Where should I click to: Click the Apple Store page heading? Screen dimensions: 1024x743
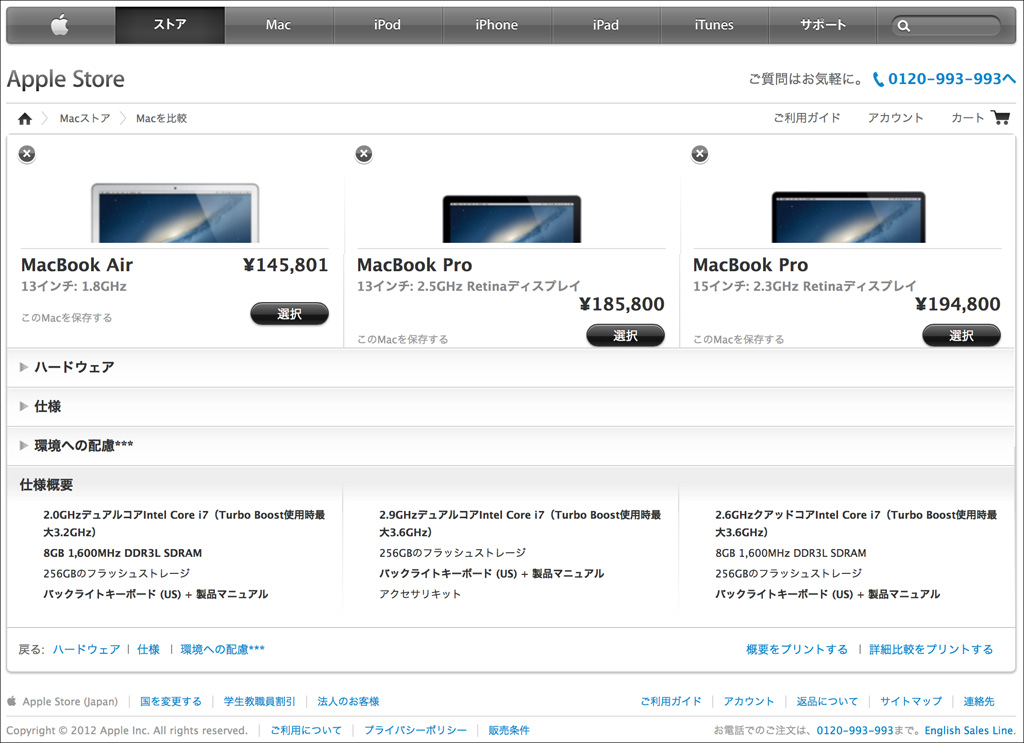(x=66, y=79)
